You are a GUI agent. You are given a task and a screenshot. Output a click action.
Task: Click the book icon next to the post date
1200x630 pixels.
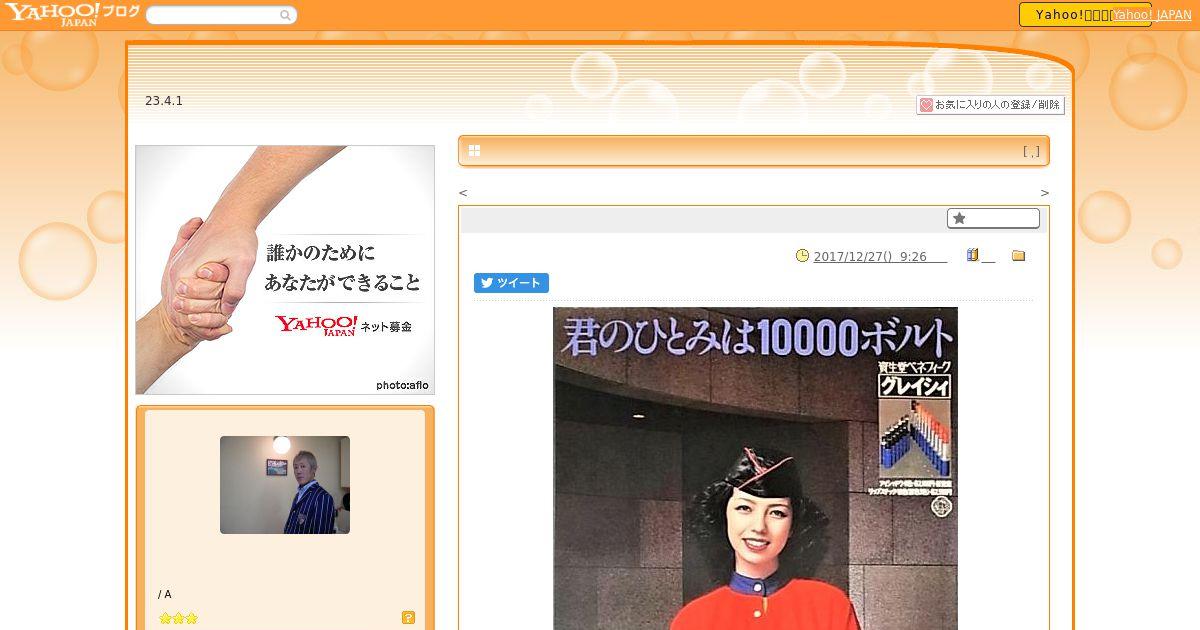[972, 255]
